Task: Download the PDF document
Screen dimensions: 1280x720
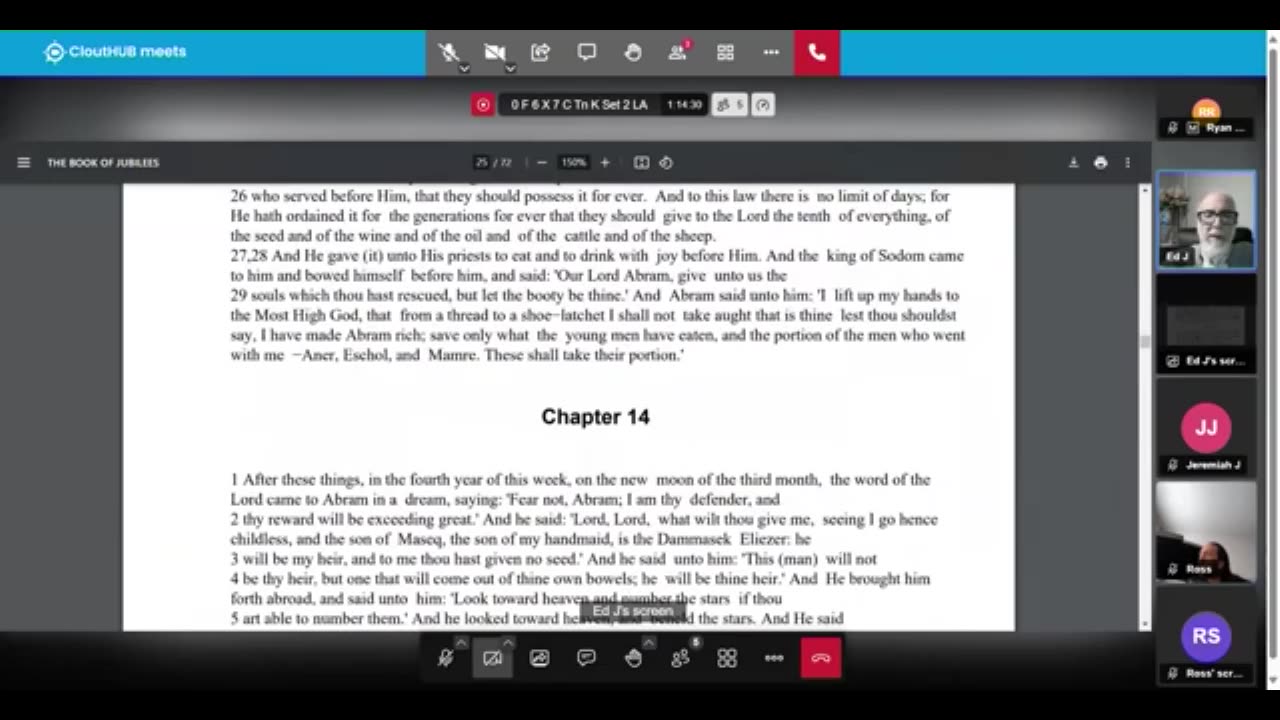Action: (x=1073, y=162)
